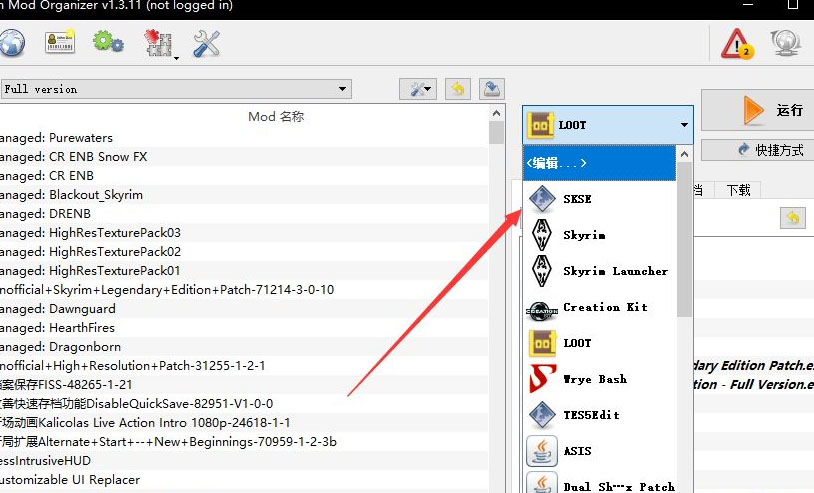Select the FISS-48265-1-21 mod row
The image size is (814, 493).
[244, 385]
